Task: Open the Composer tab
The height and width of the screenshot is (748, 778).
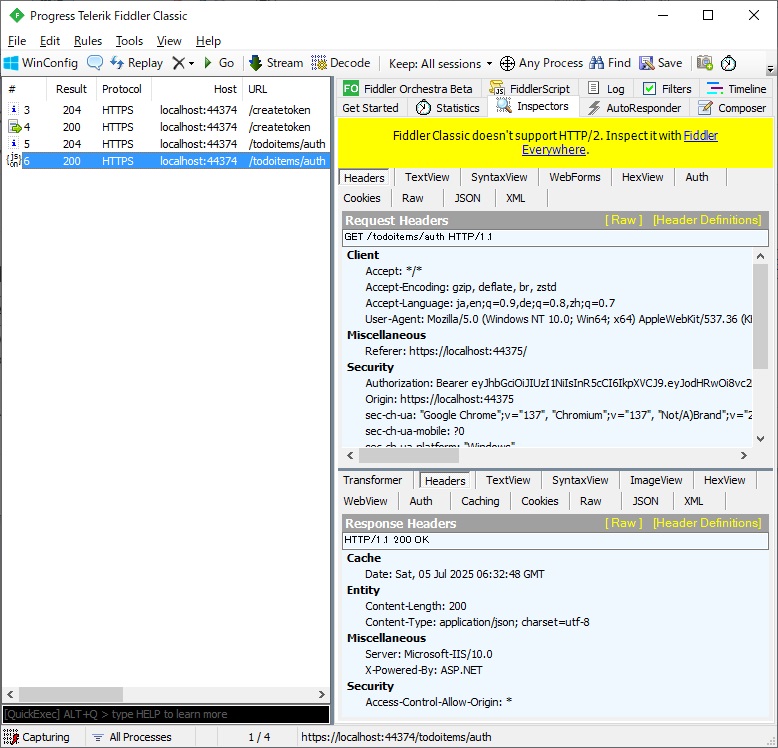Action: pos(732,108)
